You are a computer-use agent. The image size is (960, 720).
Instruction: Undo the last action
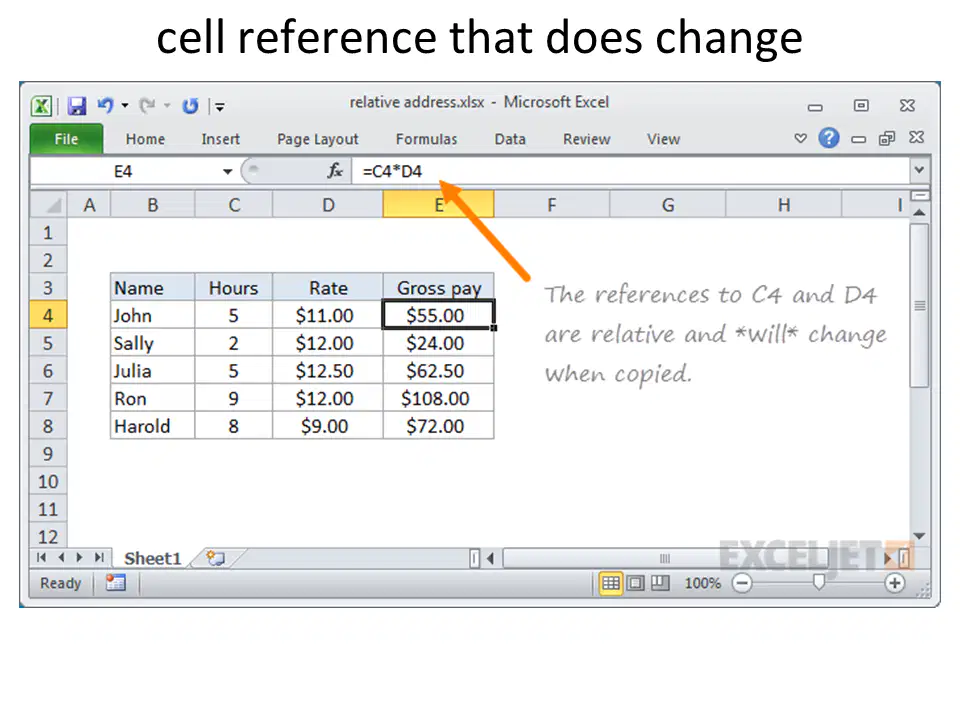pos(105,105)
